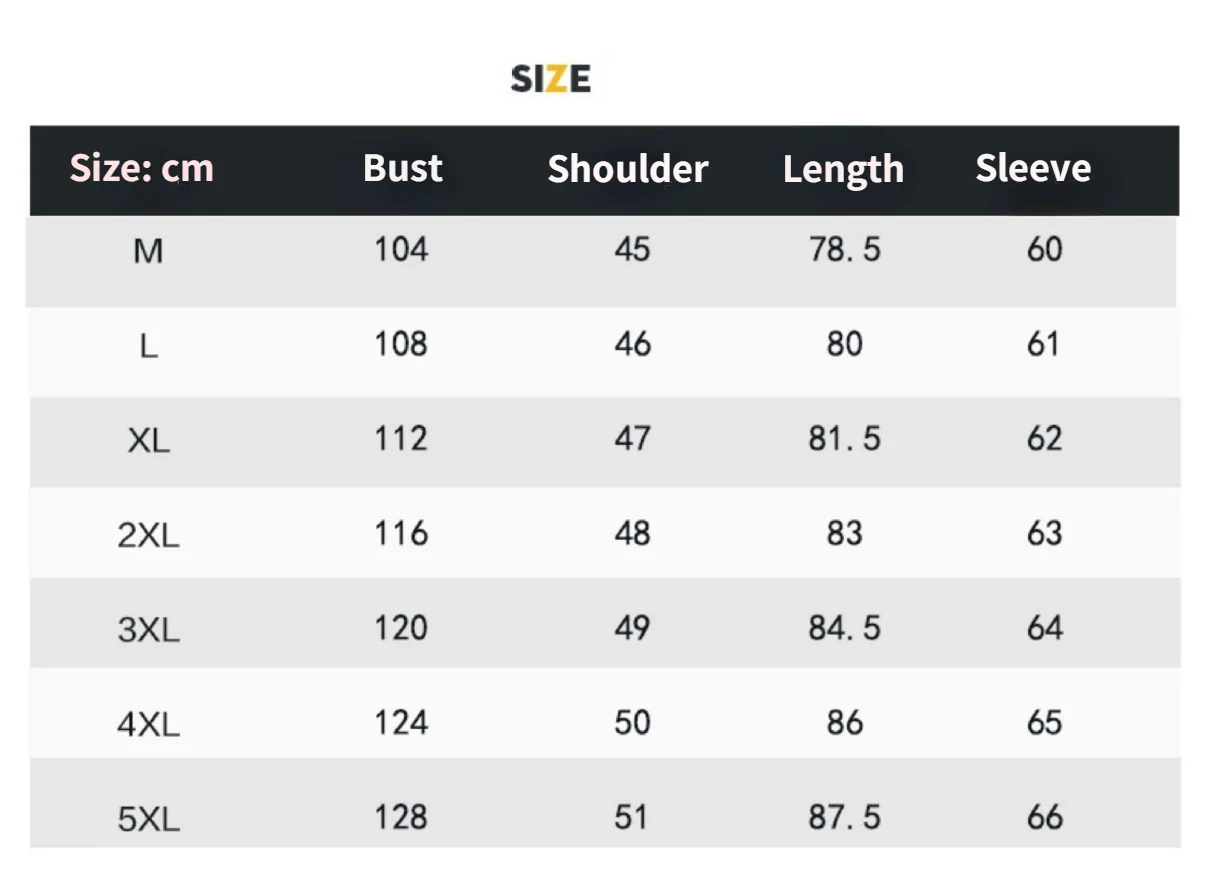Click the 2XL size row label
The width and height of the screenshot is (1205, 880).
[148, 536]
